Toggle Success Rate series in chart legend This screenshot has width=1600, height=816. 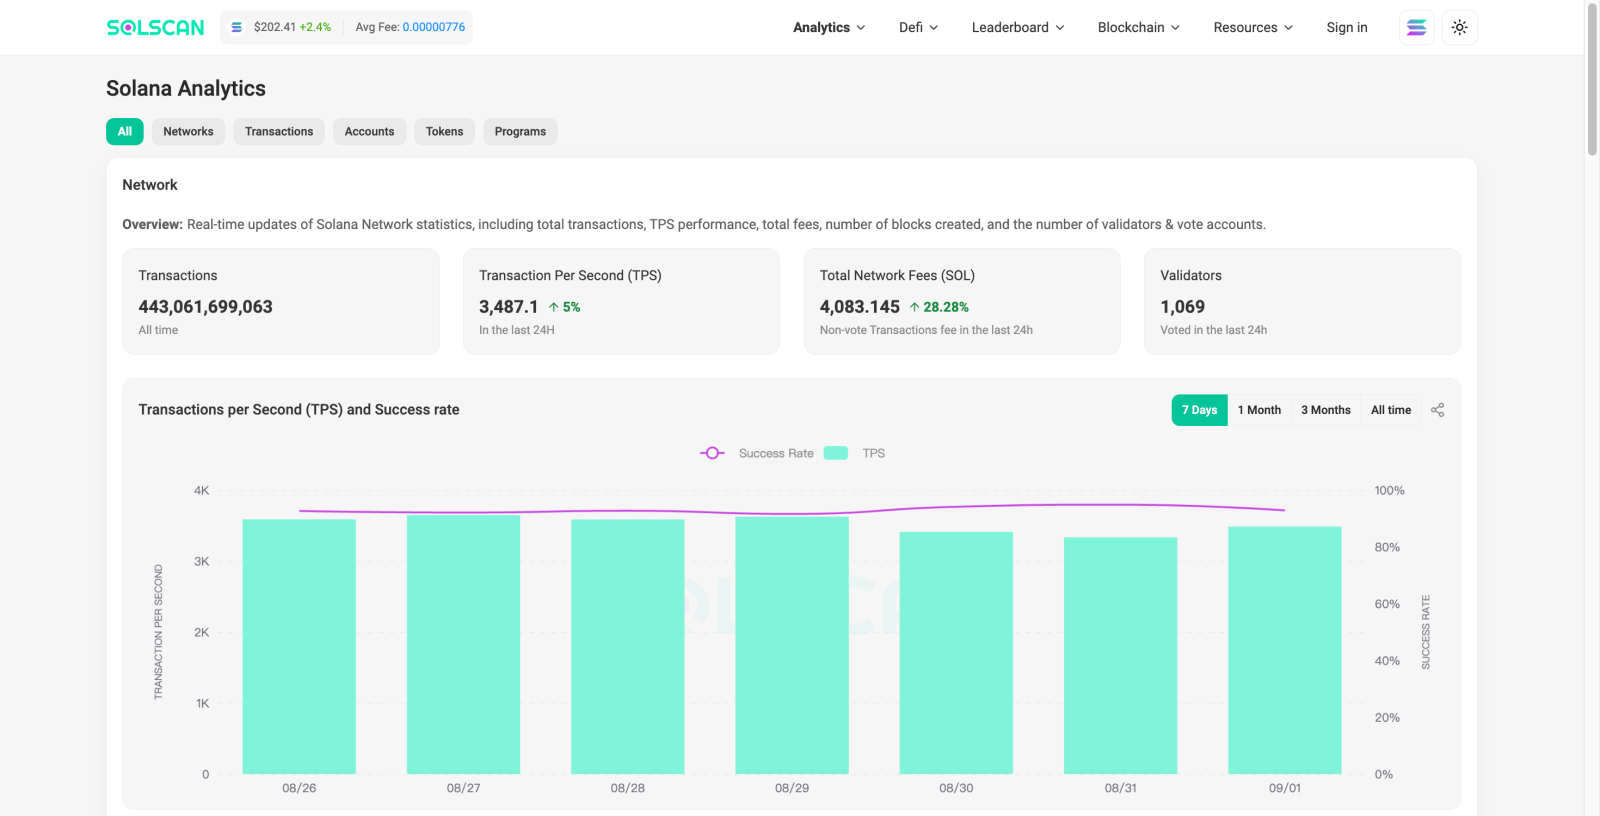[757, 453]
